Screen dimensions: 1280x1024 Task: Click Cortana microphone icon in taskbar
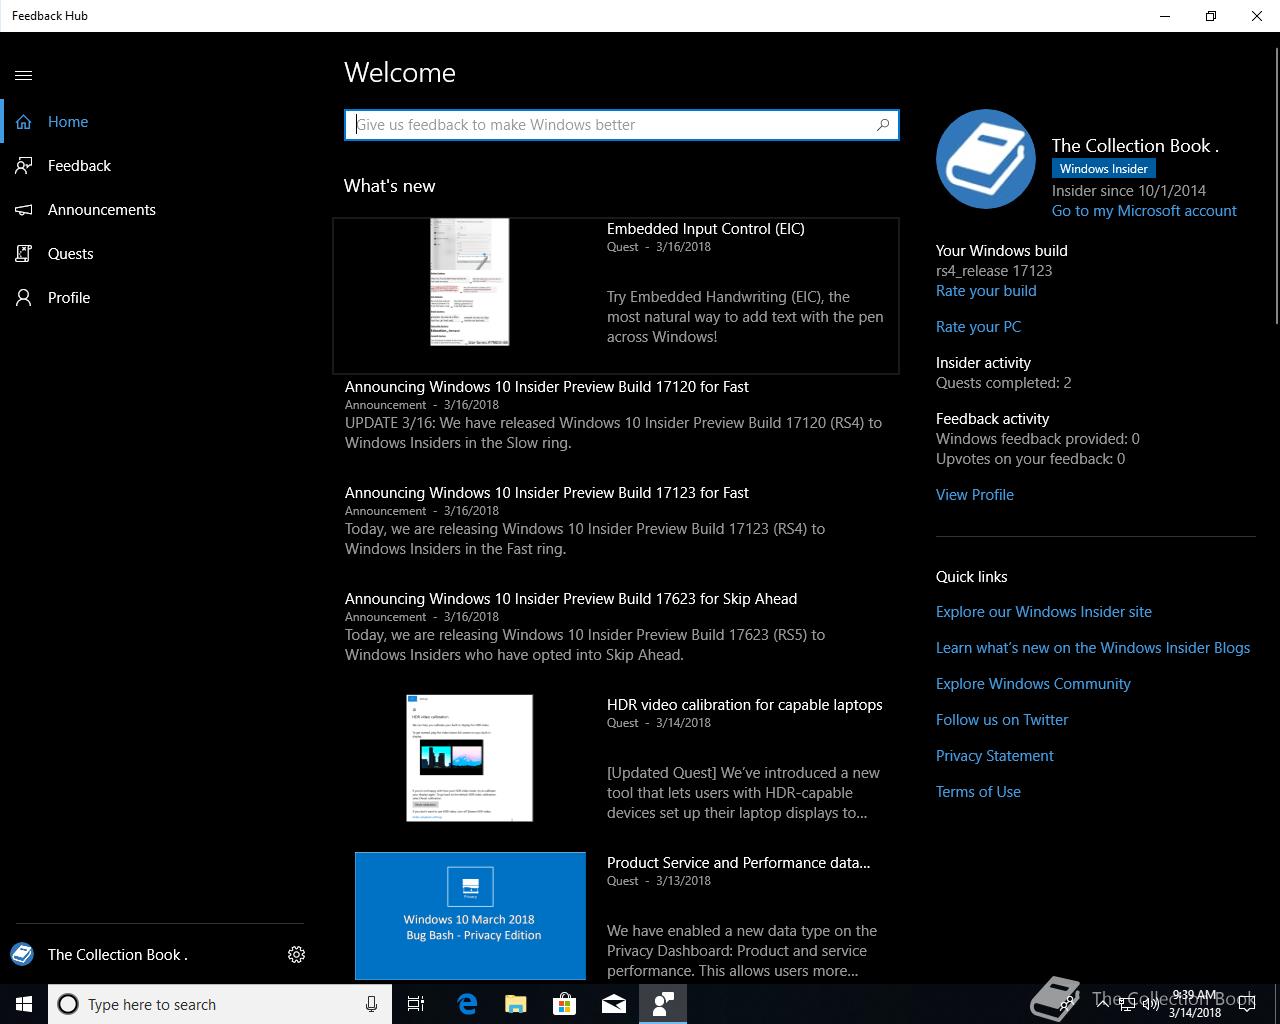coord(371,1004)
